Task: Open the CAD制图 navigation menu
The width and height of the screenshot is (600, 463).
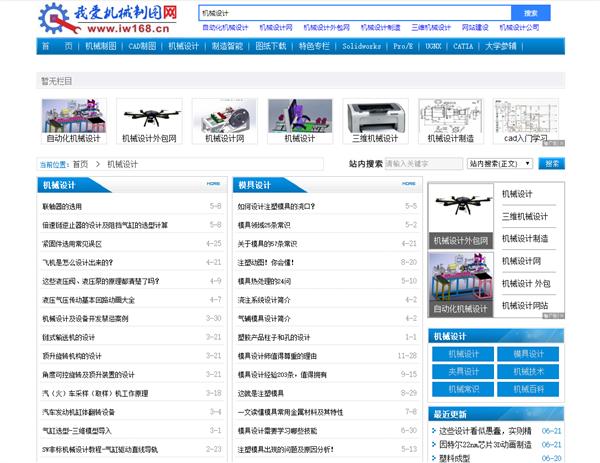Action: 142,46
